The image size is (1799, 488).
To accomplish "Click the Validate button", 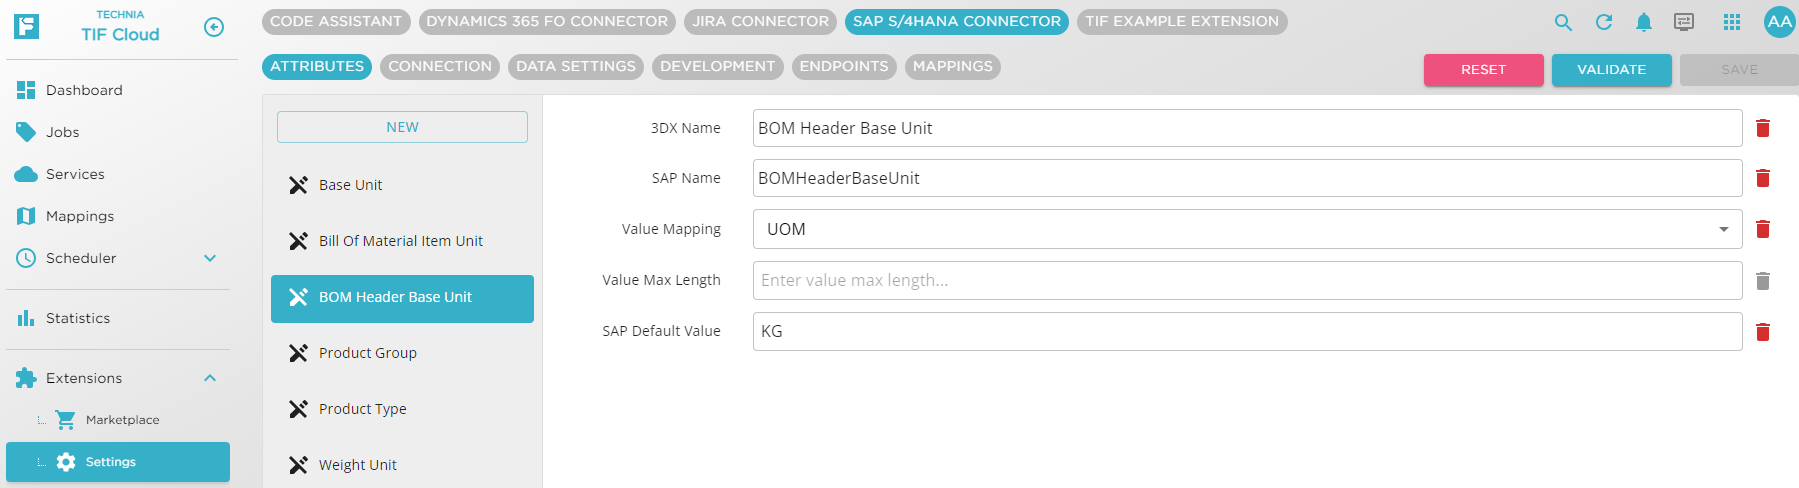I will click(x=1611, y=70).
